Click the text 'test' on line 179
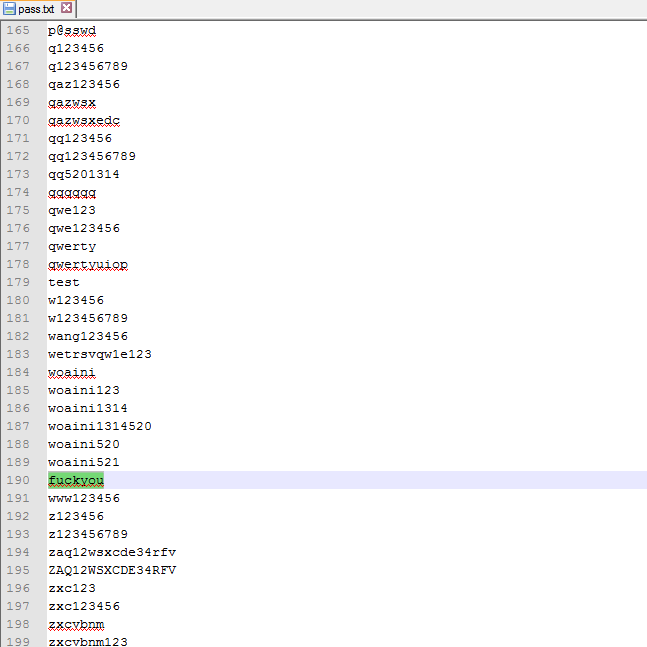The width and height of the screenshot is (647, 647). (64, 282)
